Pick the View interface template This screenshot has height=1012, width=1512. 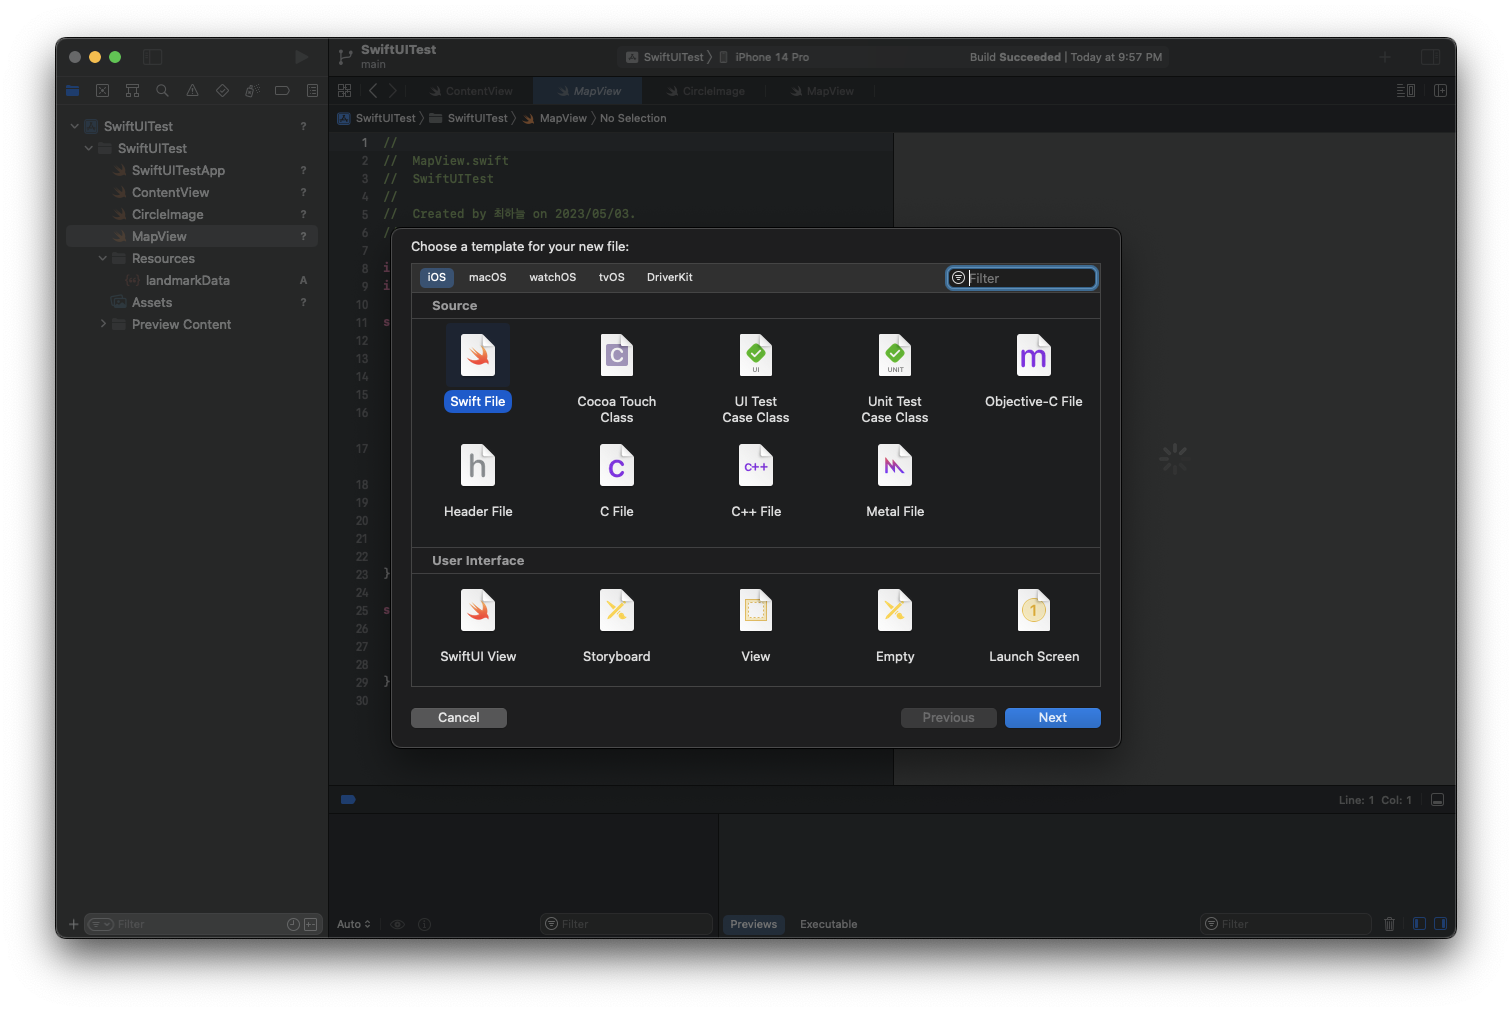point(756,625)
